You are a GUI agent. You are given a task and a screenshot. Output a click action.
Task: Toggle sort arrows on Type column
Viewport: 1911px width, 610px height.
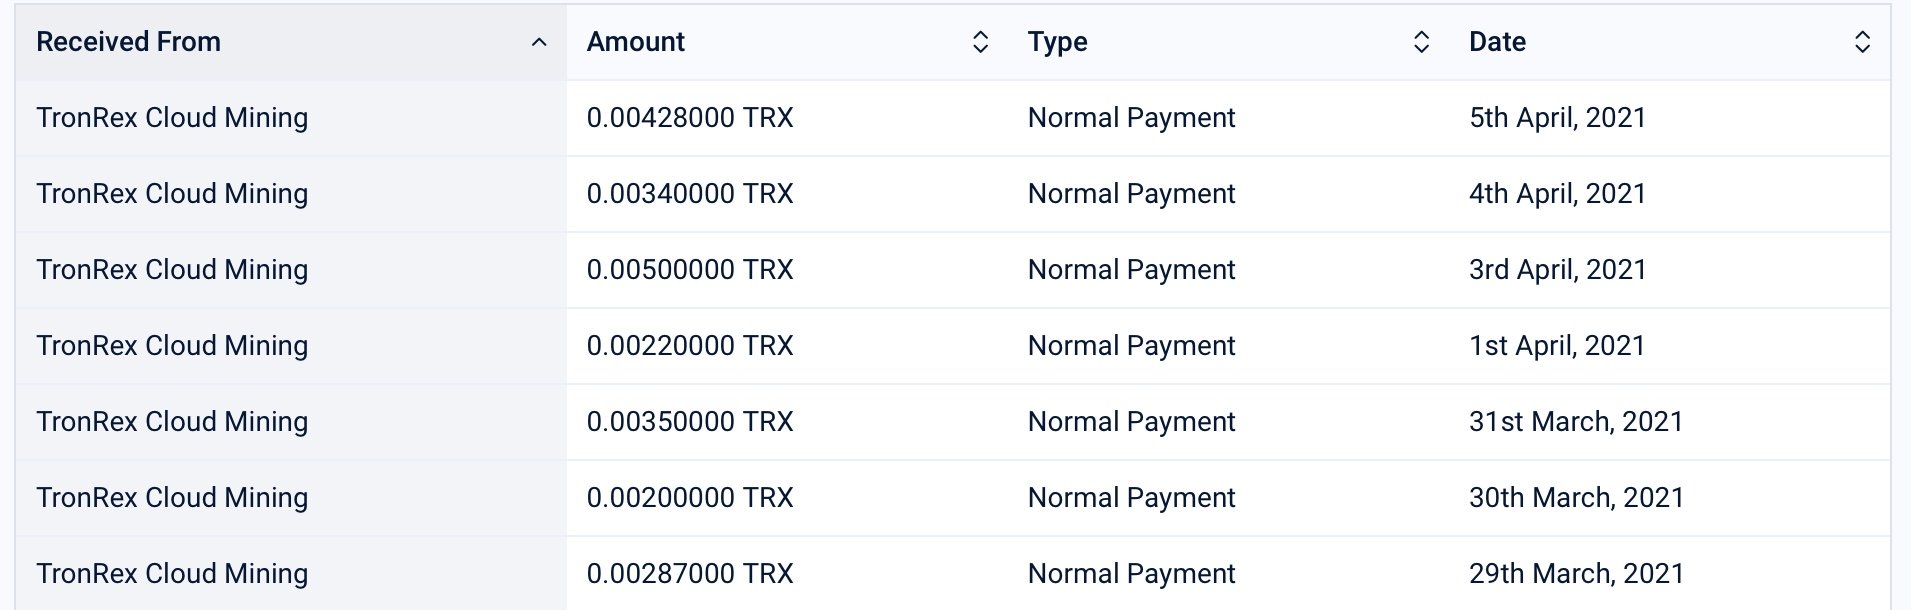tap(1421, 42)
